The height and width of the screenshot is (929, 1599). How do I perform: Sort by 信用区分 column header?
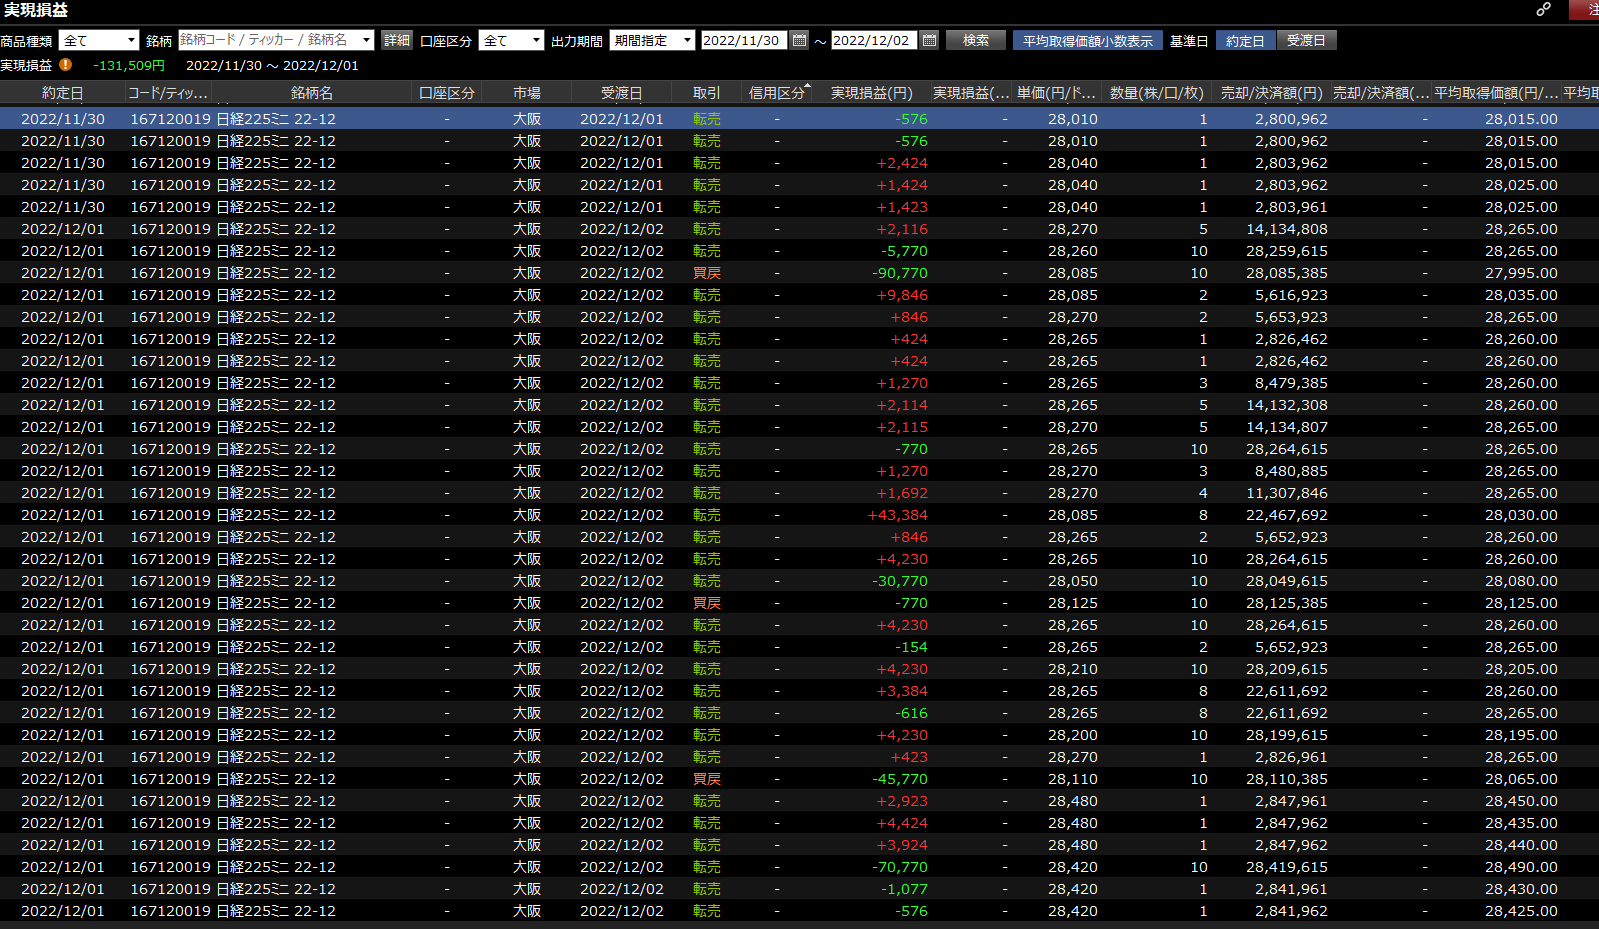777,92
